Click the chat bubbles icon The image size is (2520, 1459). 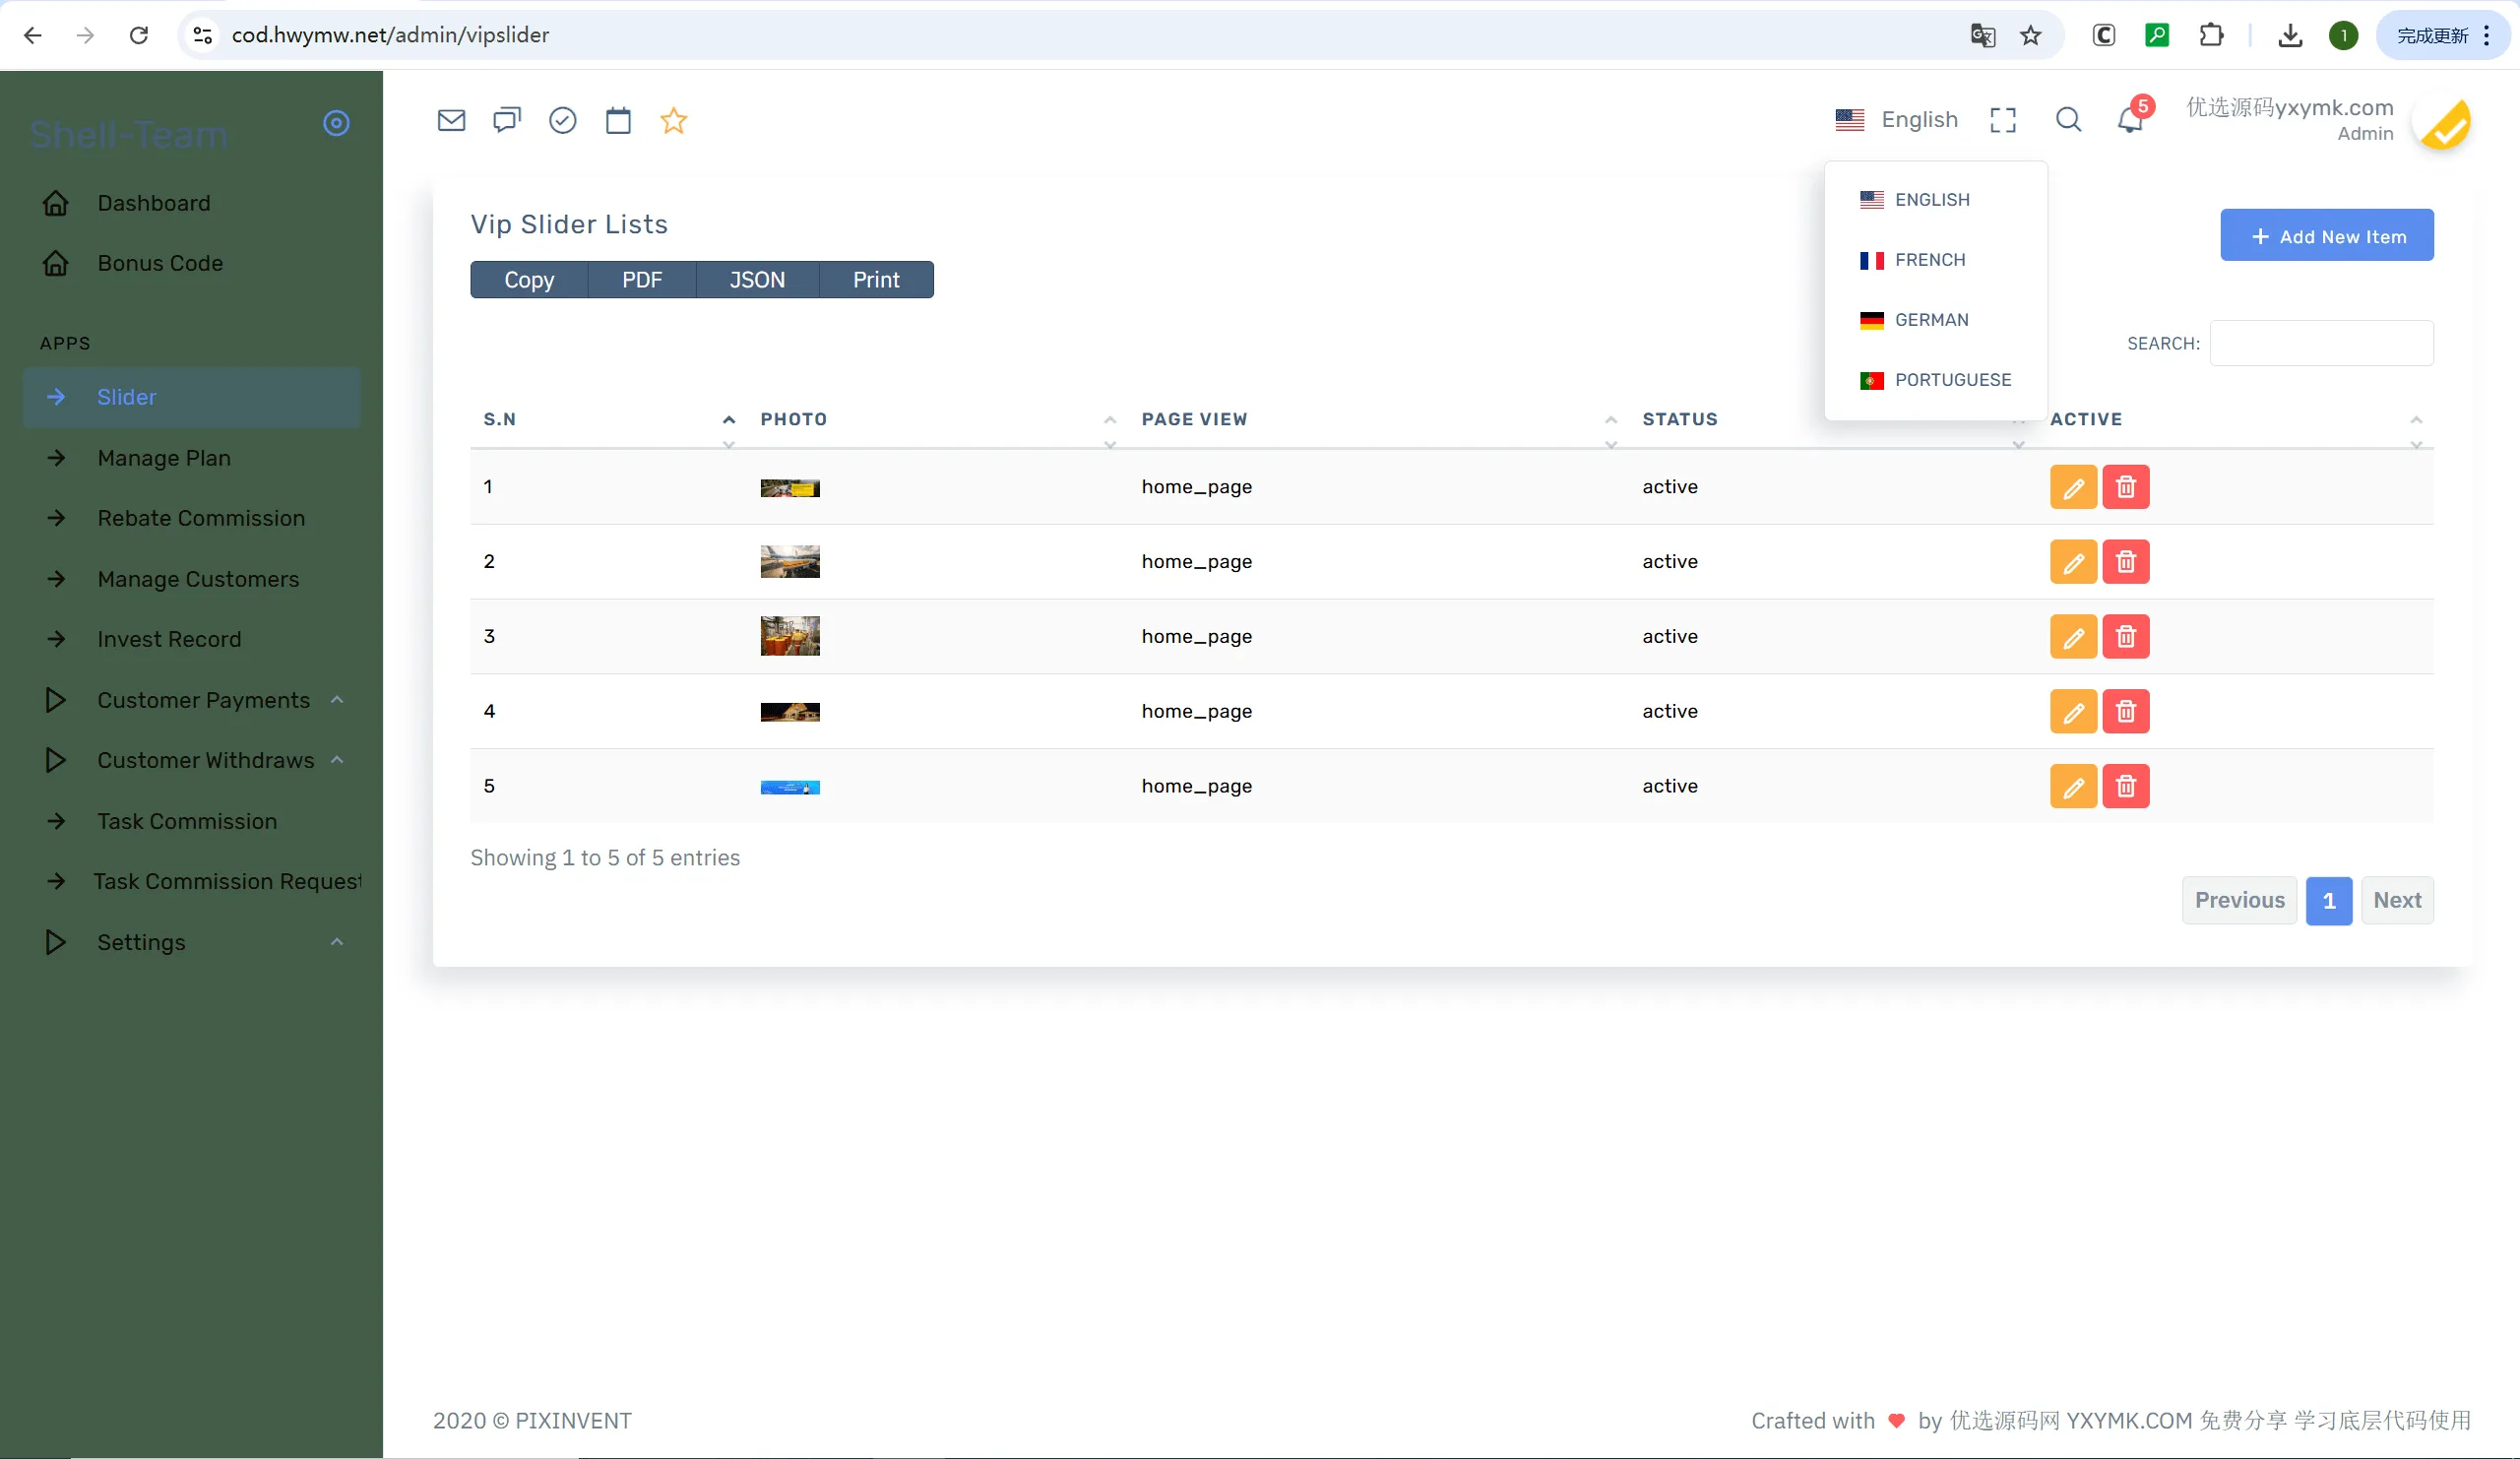point(507,121)
